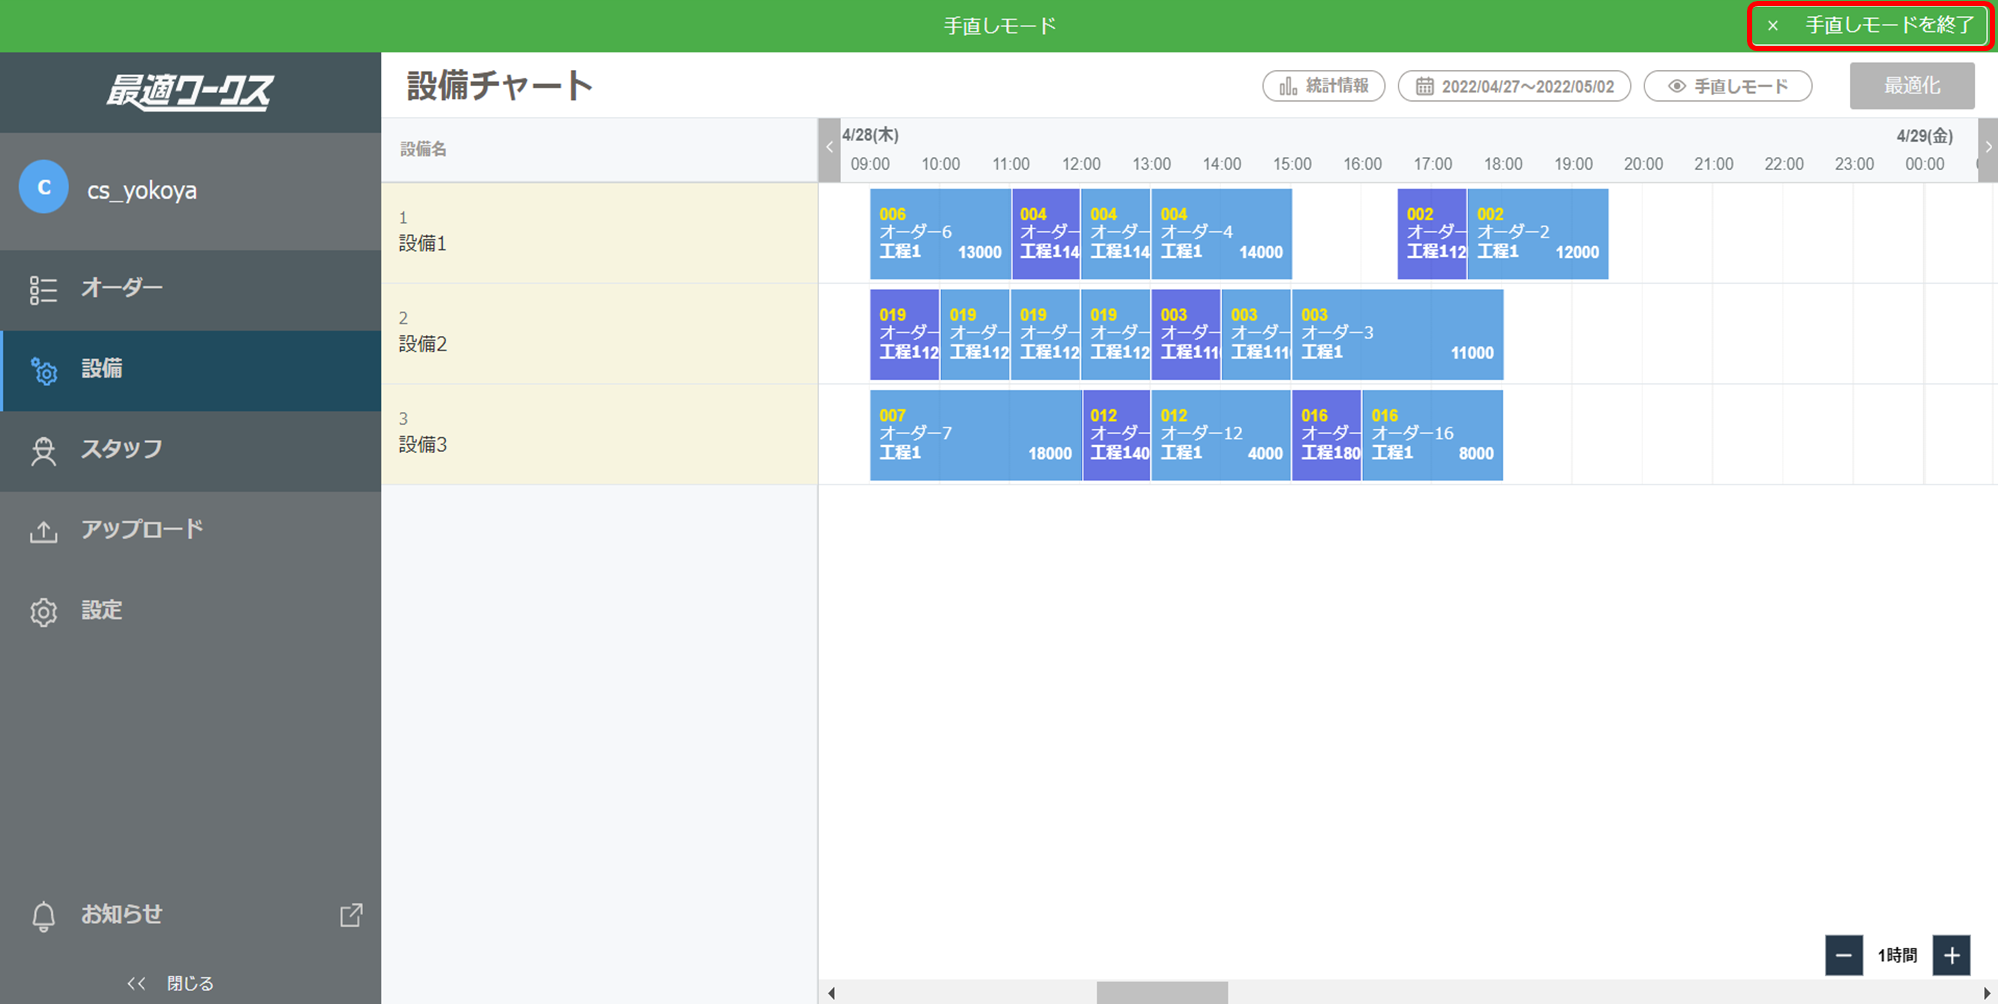The height and width of the screenshot is (1004, 1998).
Task: Select the 設備1 row
Action: 599,233
